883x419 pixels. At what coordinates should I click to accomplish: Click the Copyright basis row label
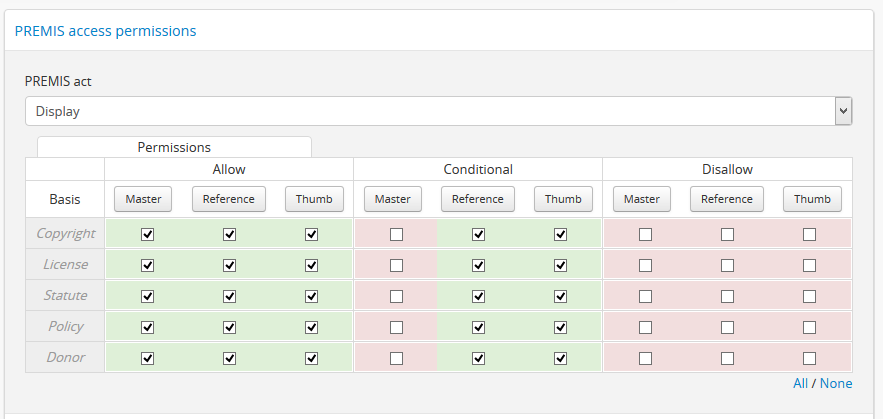65,234
